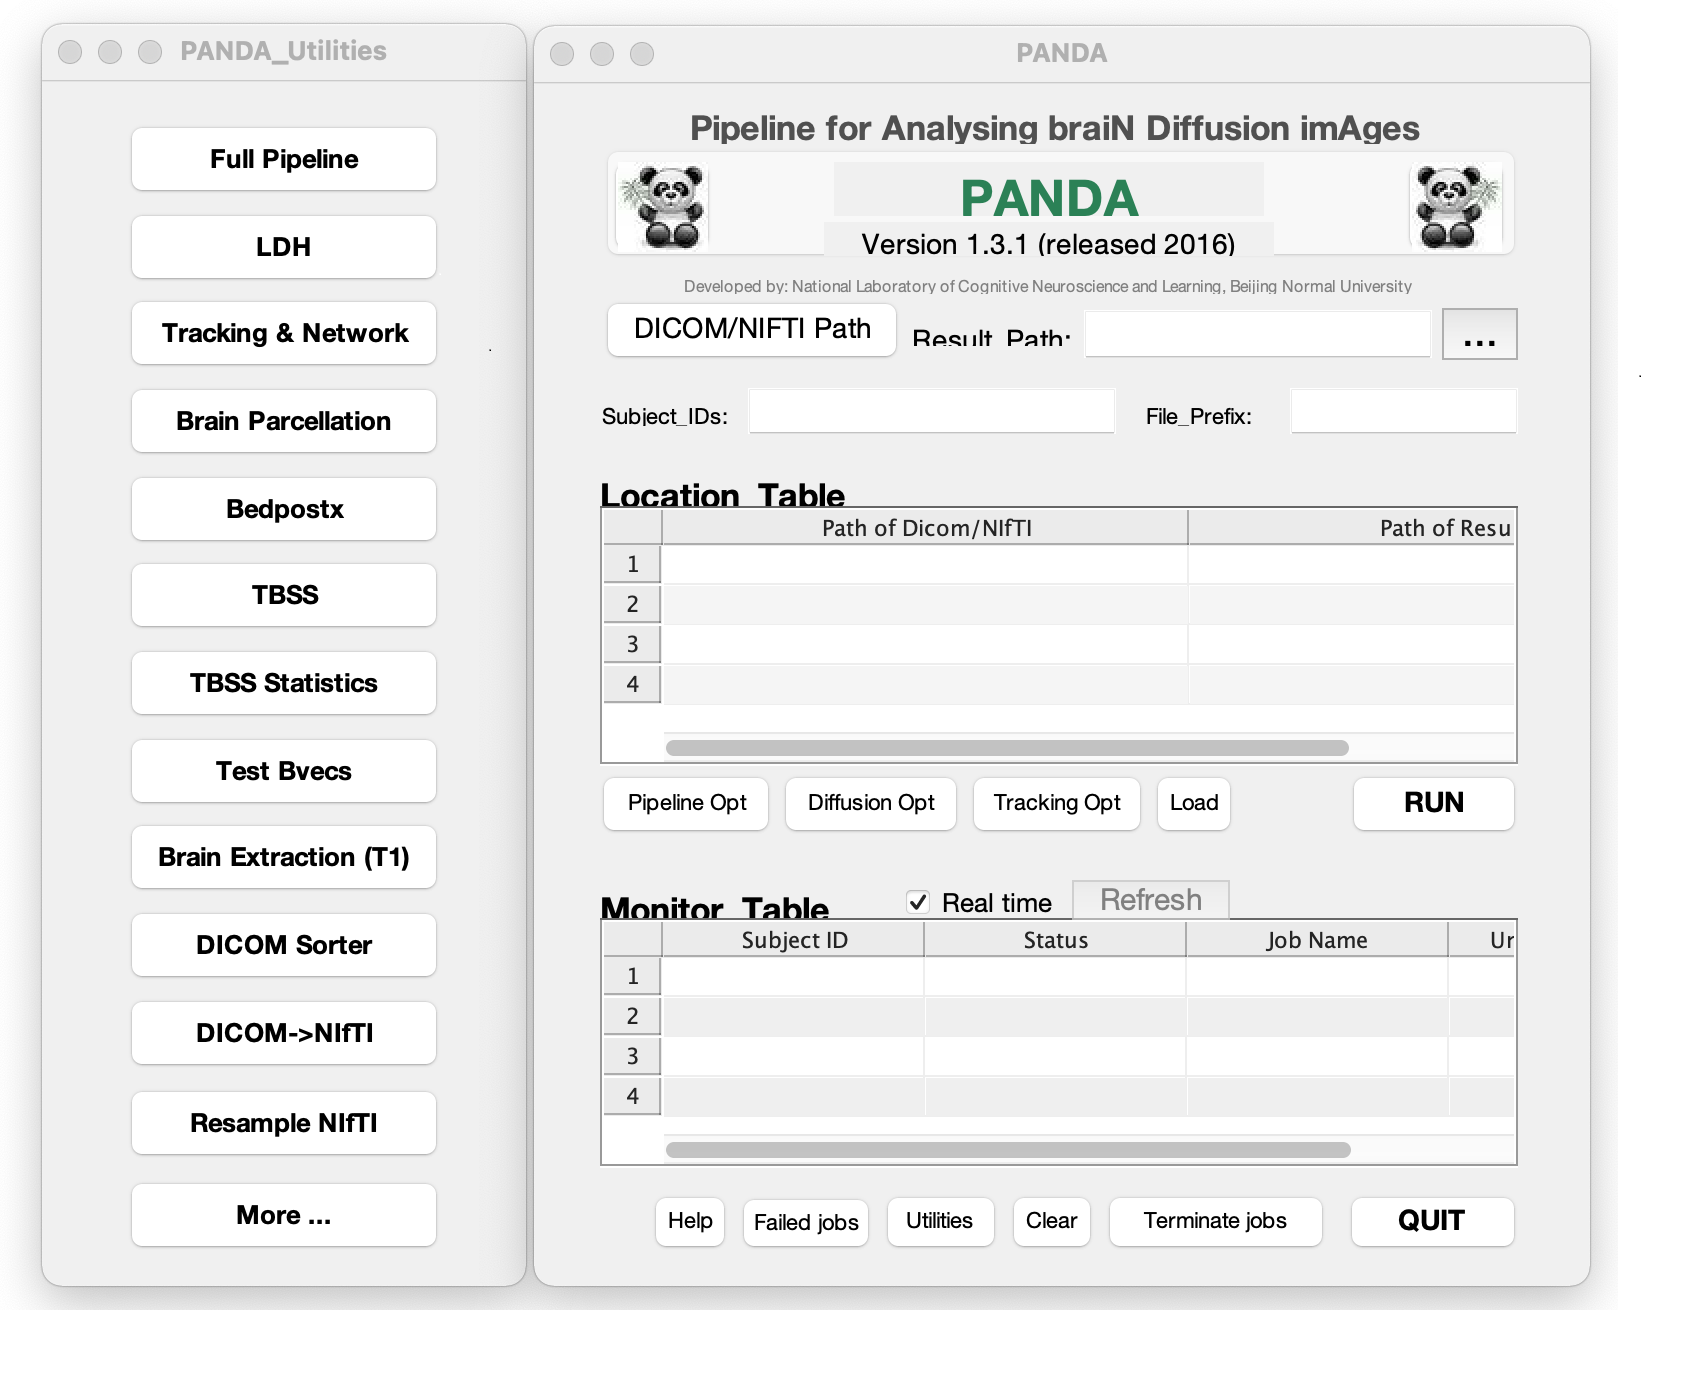Screen dimensions: 1692x1382
Task: Click the Terminate jobs button
Action: pyautogui.click(x=1215, y=1221)
